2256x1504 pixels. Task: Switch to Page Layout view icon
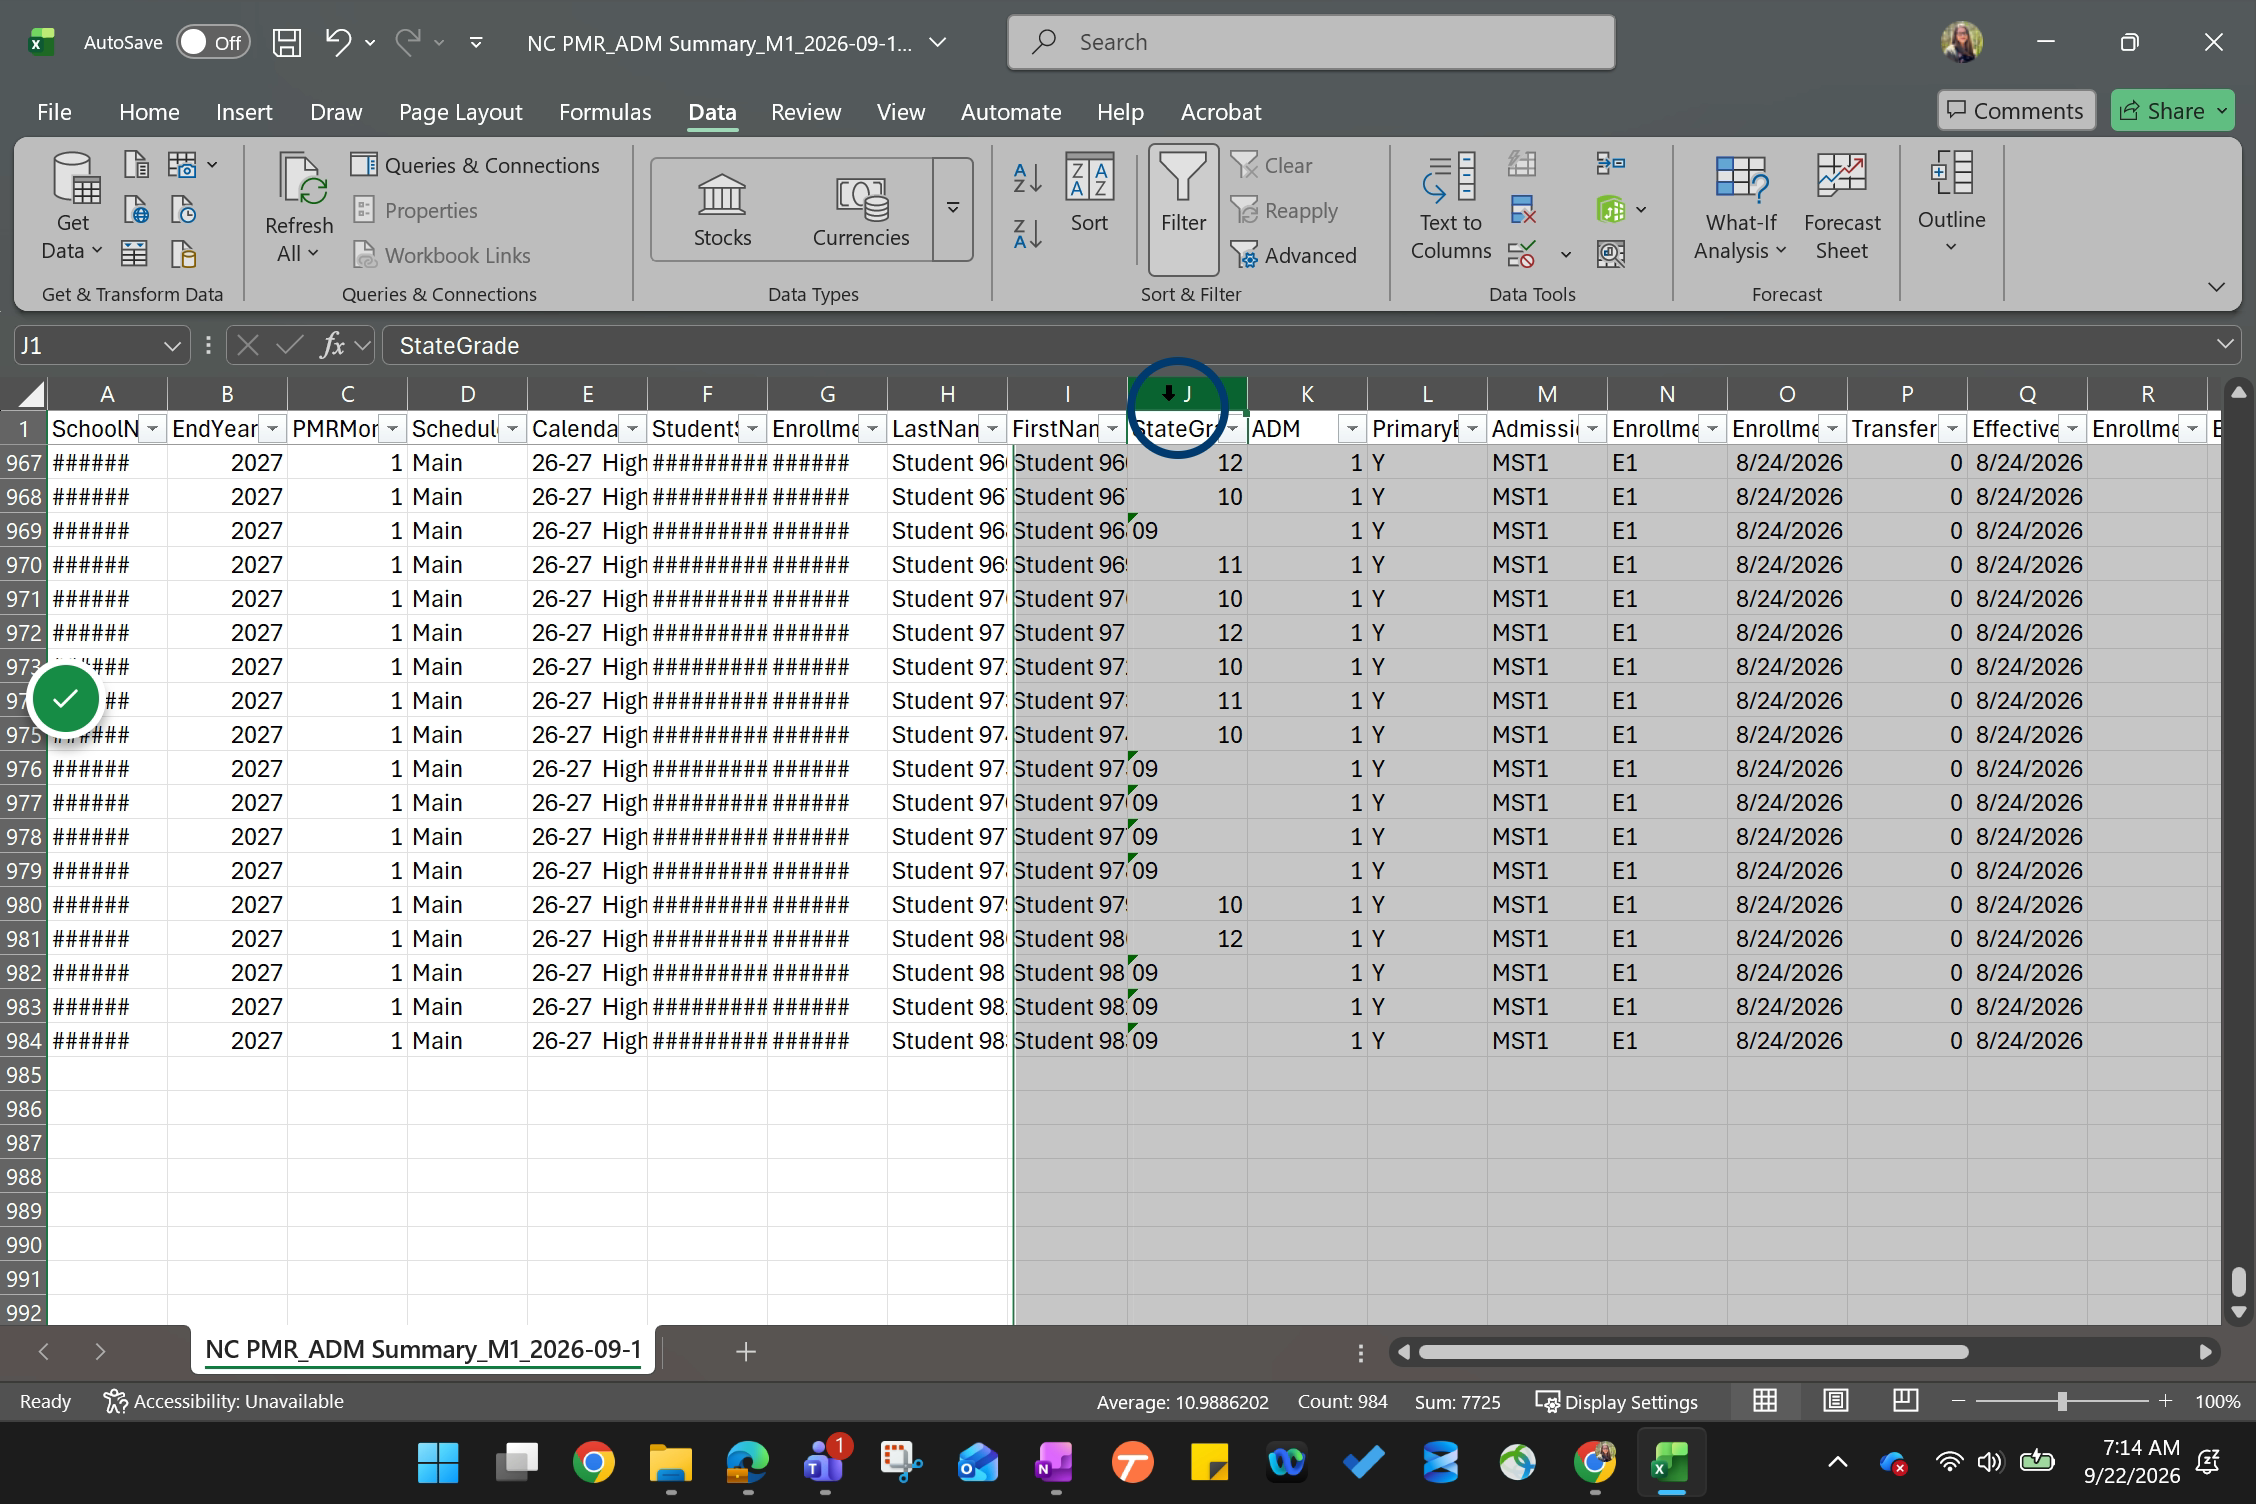pos(1835,1401)
